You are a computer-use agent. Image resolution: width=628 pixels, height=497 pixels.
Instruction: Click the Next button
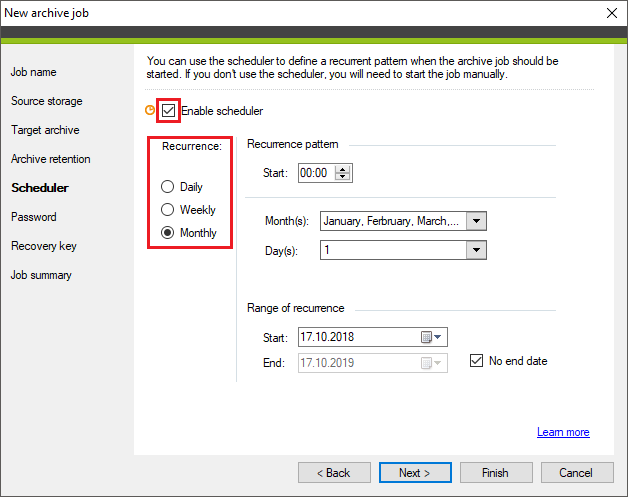point(415,473)
